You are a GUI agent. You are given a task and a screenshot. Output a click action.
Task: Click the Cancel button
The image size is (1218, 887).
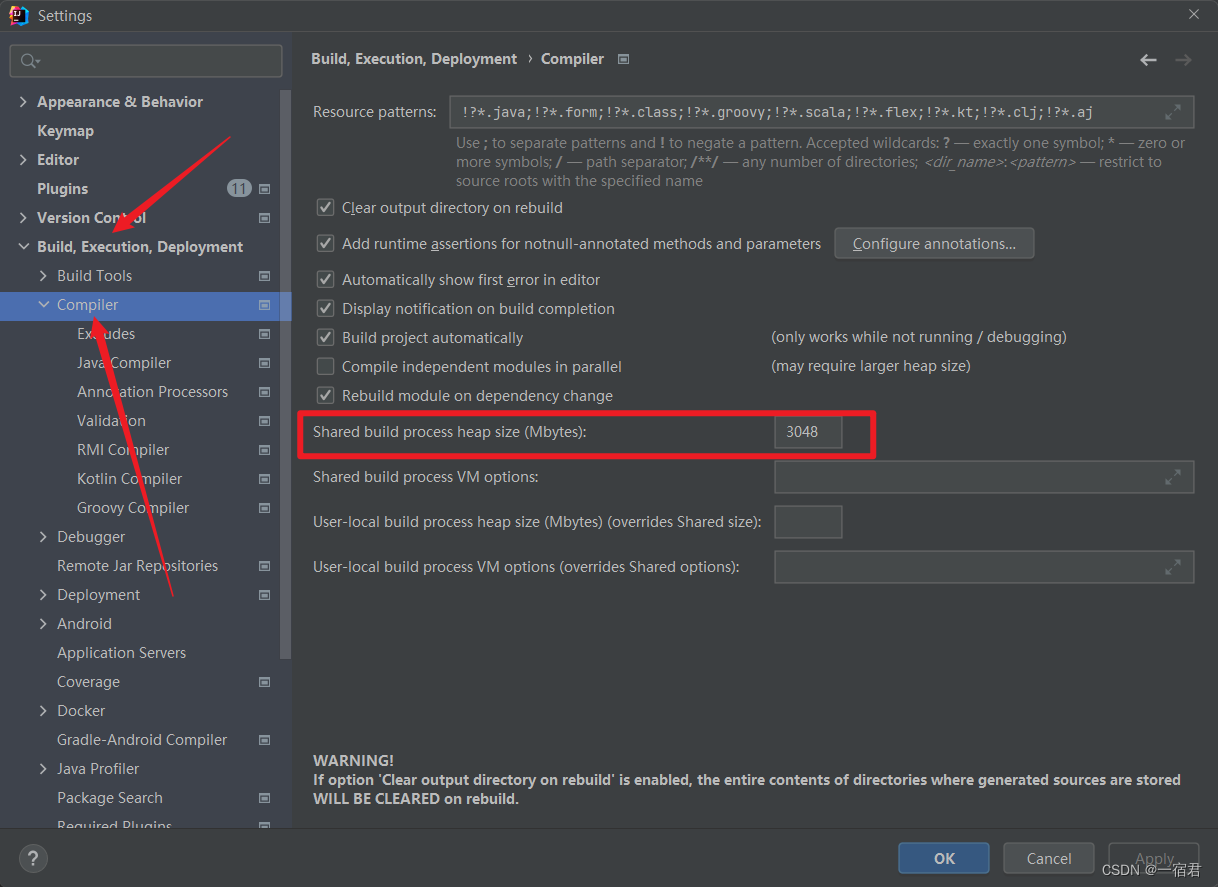click(1049, 858)
